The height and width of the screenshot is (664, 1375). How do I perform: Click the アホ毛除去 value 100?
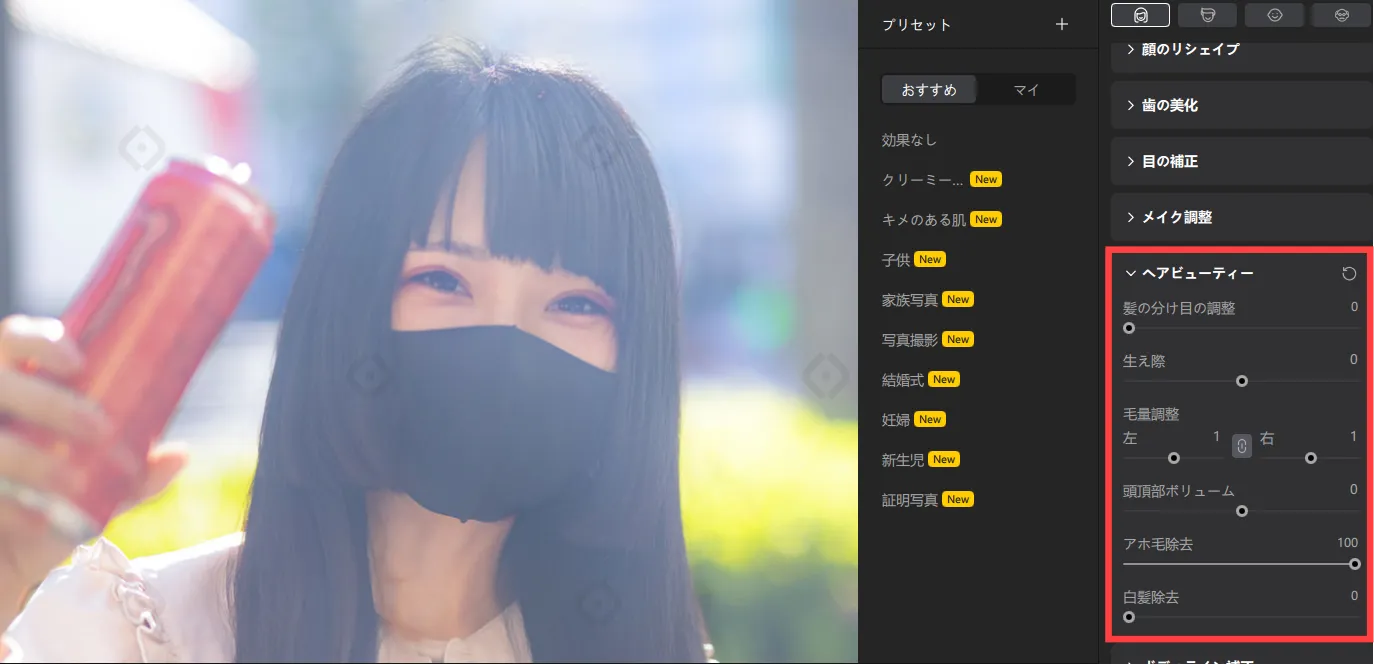pyautogui.click(x=1348, y=543)
